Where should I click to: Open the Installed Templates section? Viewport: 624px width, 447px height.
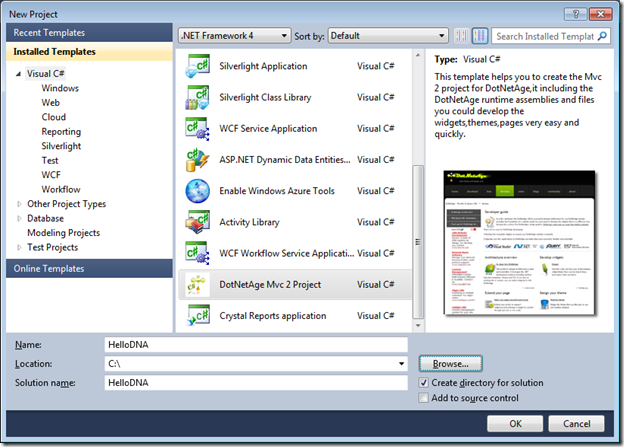(x=90, y=52)
